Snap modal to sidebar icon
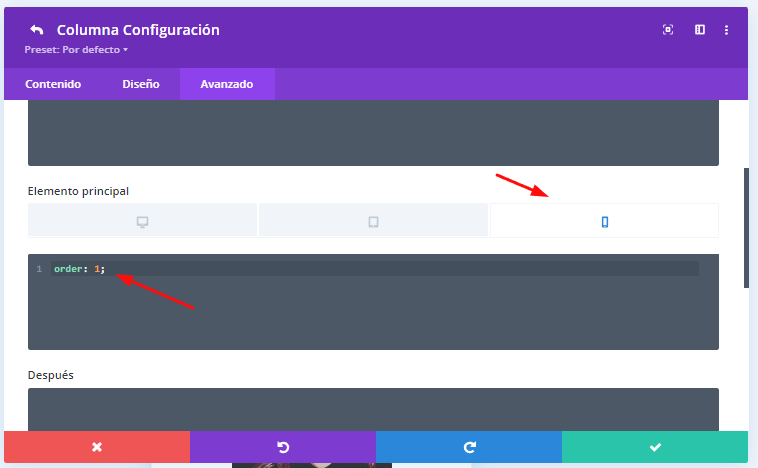 700,30
